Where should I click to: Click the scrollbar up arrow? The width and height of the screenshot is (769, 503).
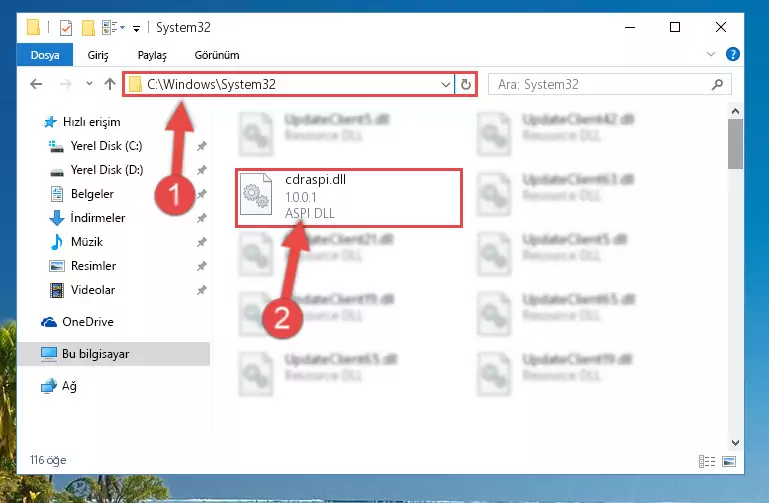point(735,111)
